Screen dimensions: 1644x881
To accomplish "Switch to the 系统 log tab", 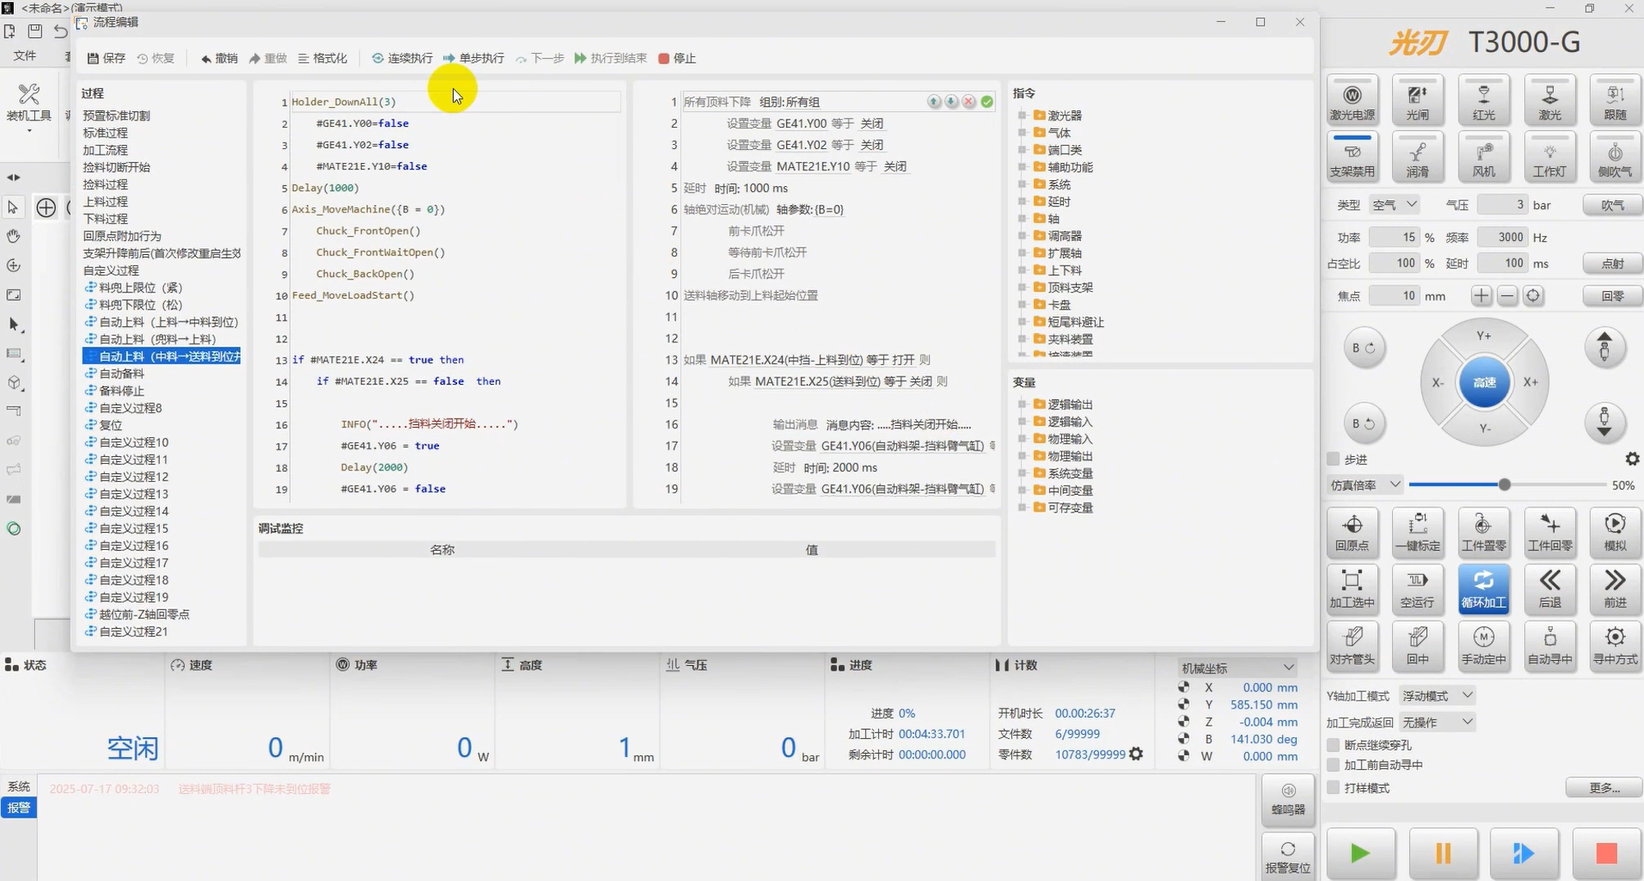I will click(x=18, y=787).
